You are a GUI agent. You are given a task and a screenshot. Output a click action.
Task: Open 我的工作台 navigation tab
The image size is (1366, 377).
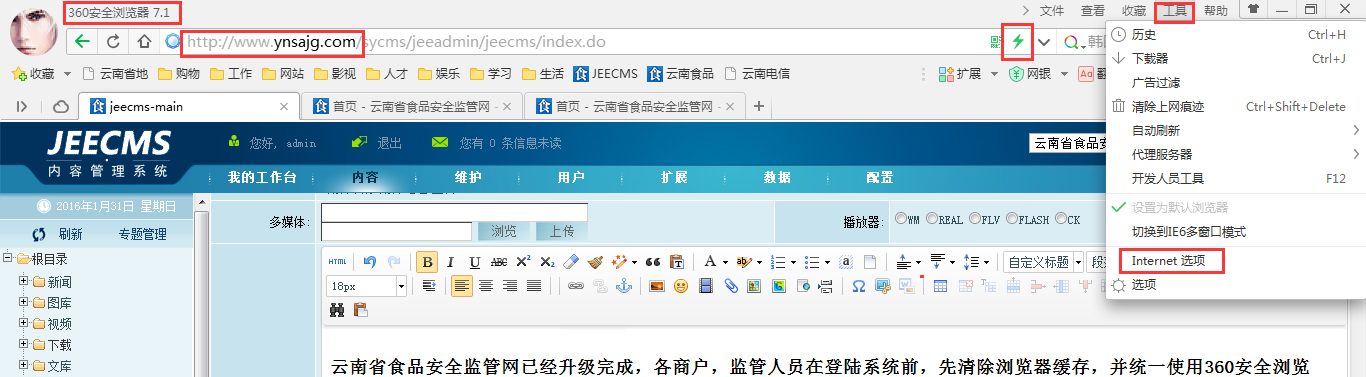pyautogui.click(x=262, y=177)
